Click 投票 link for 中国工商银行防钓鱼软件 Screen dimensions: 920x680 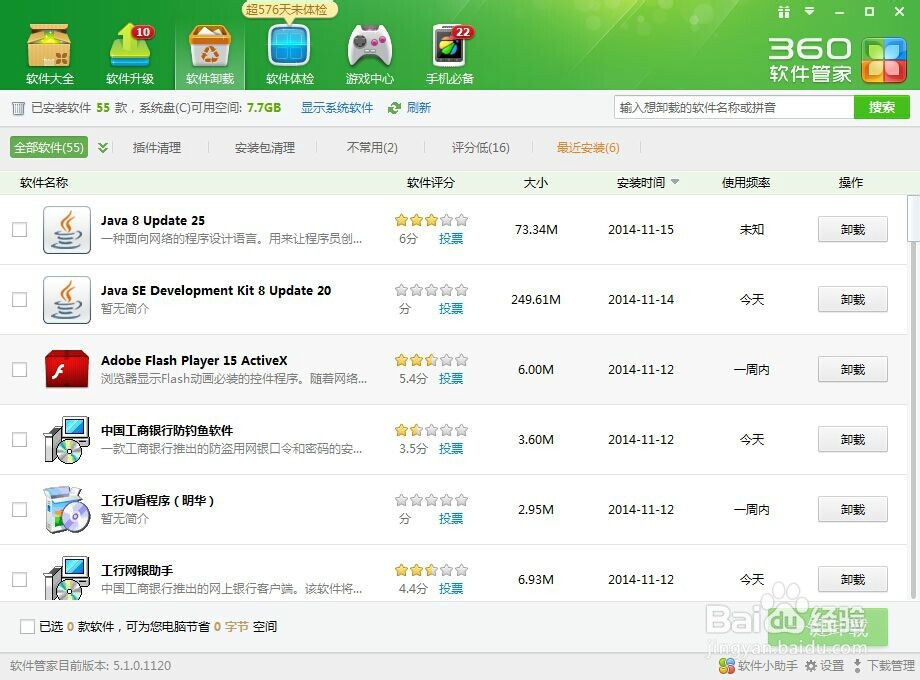tap(451, 449)
